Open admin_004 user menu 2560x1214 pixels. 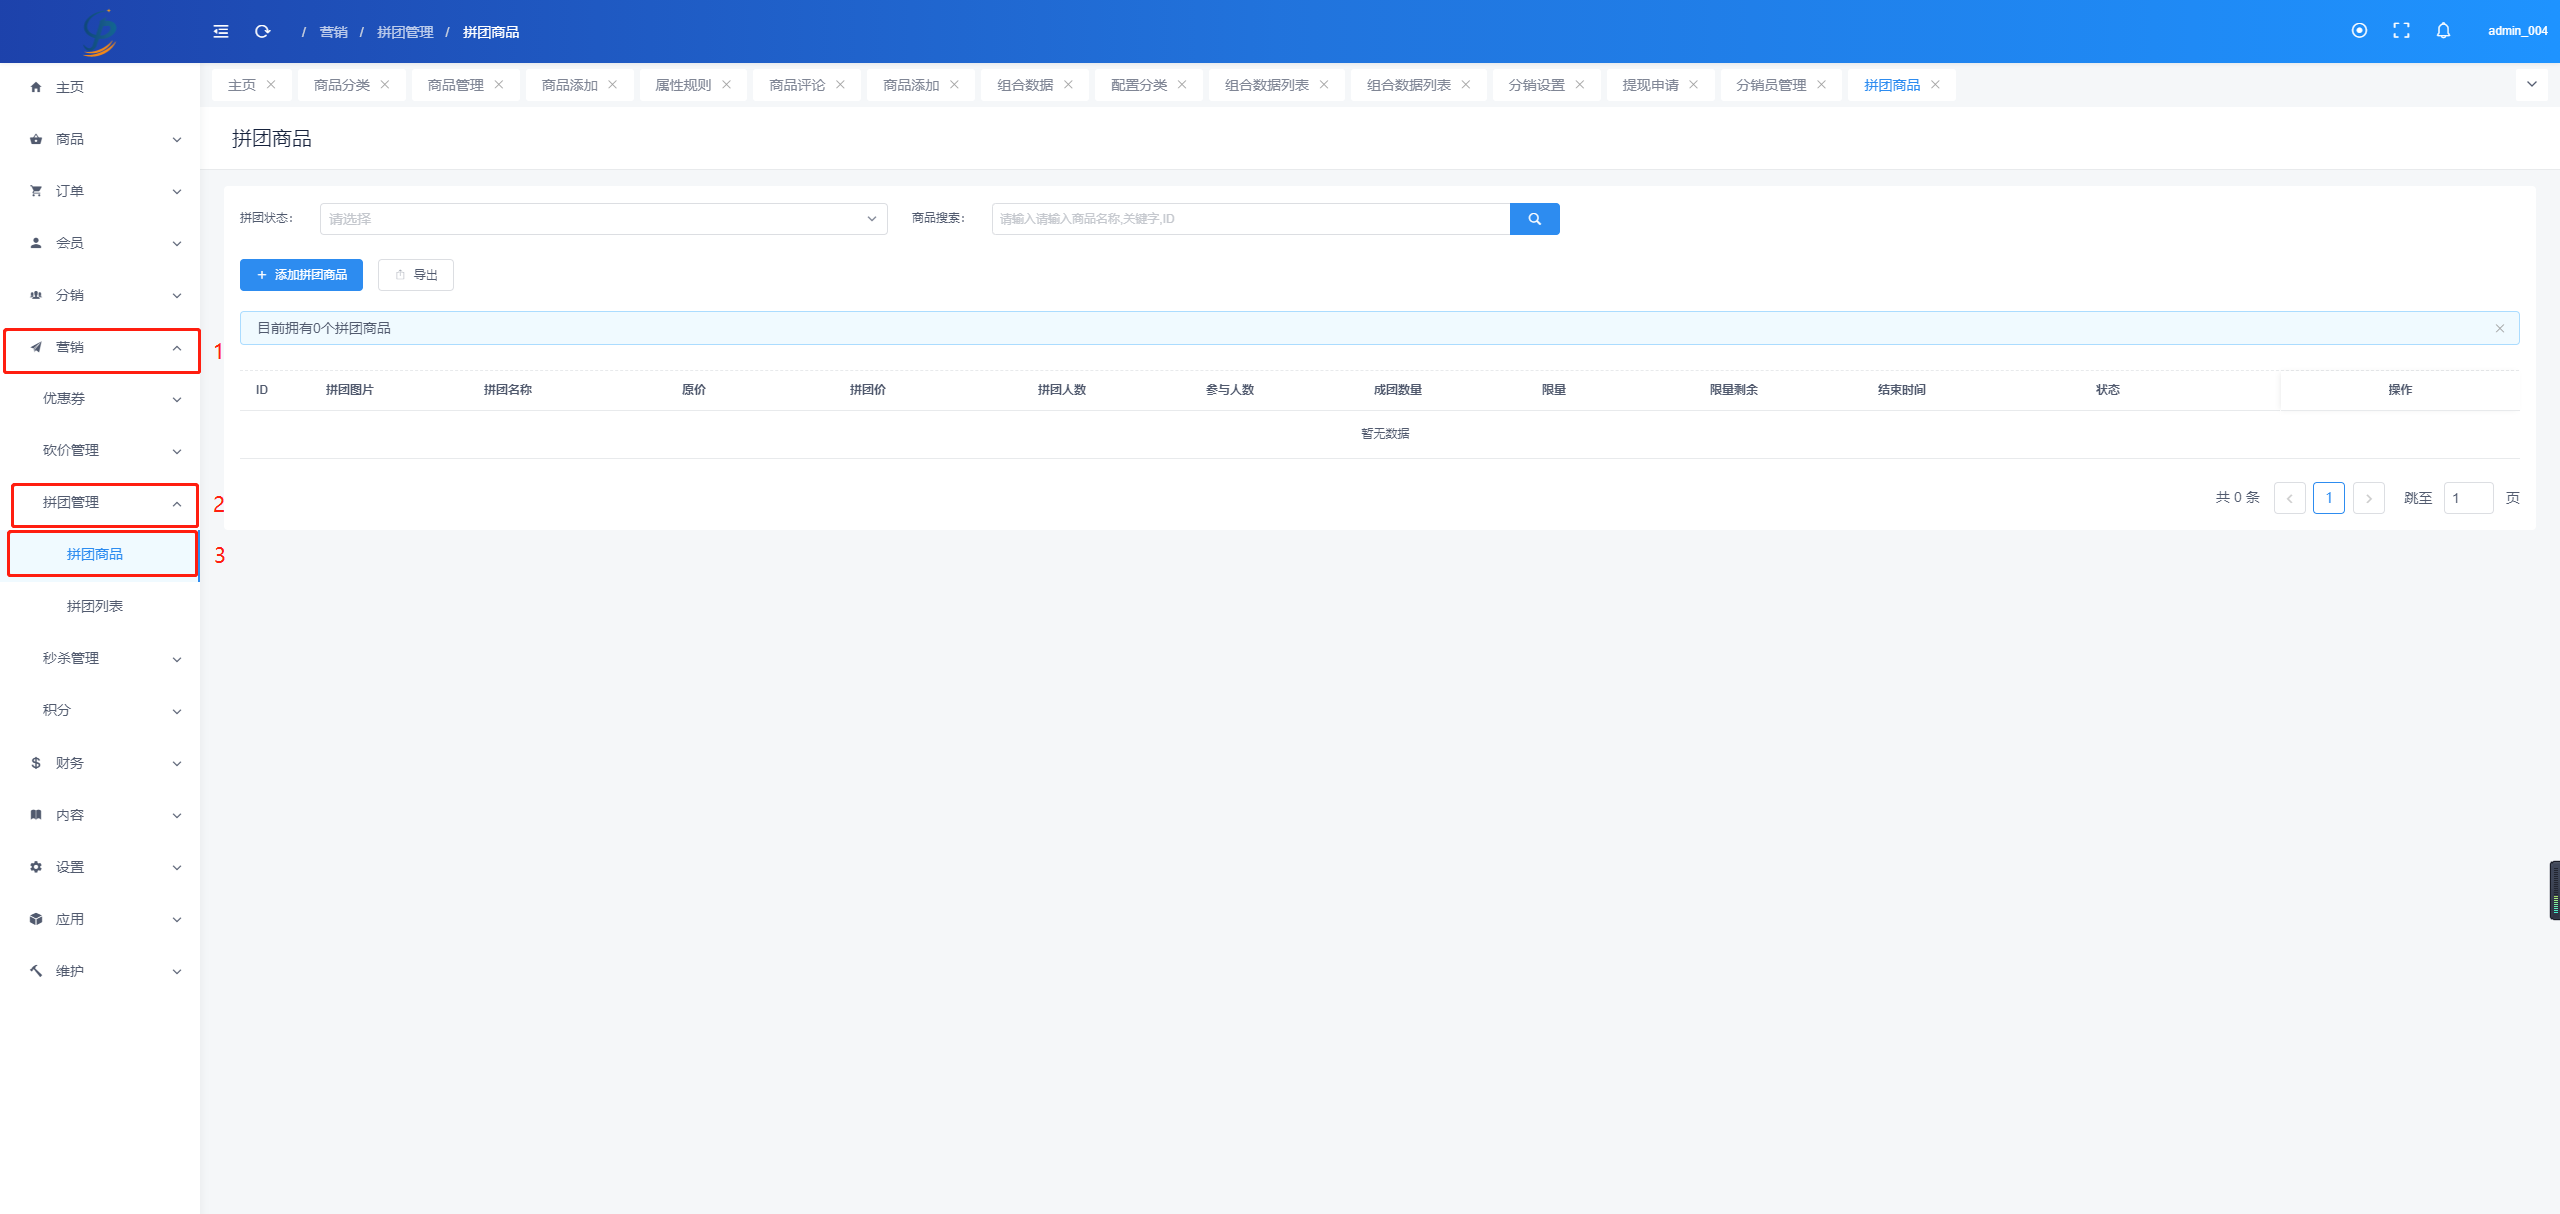click(x=2517, y=31)
